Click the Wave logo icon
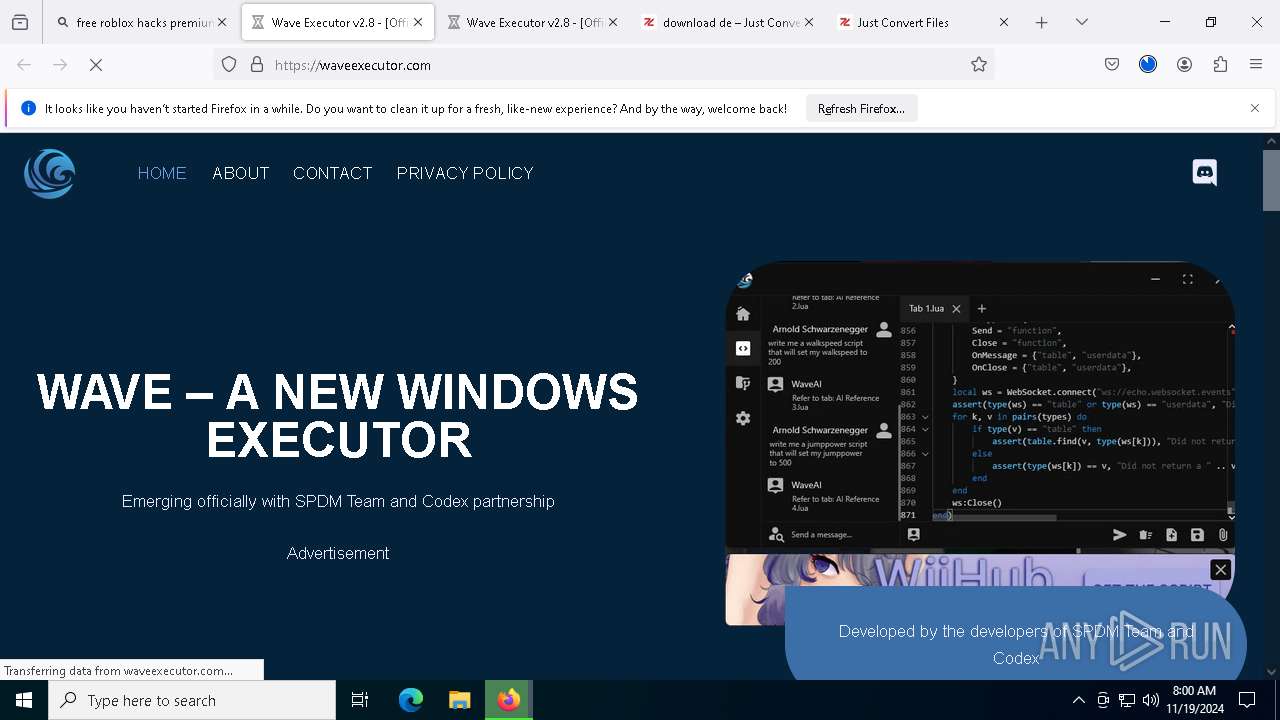Viewport: 1280px width, 720px height. [x=50, y=173]
